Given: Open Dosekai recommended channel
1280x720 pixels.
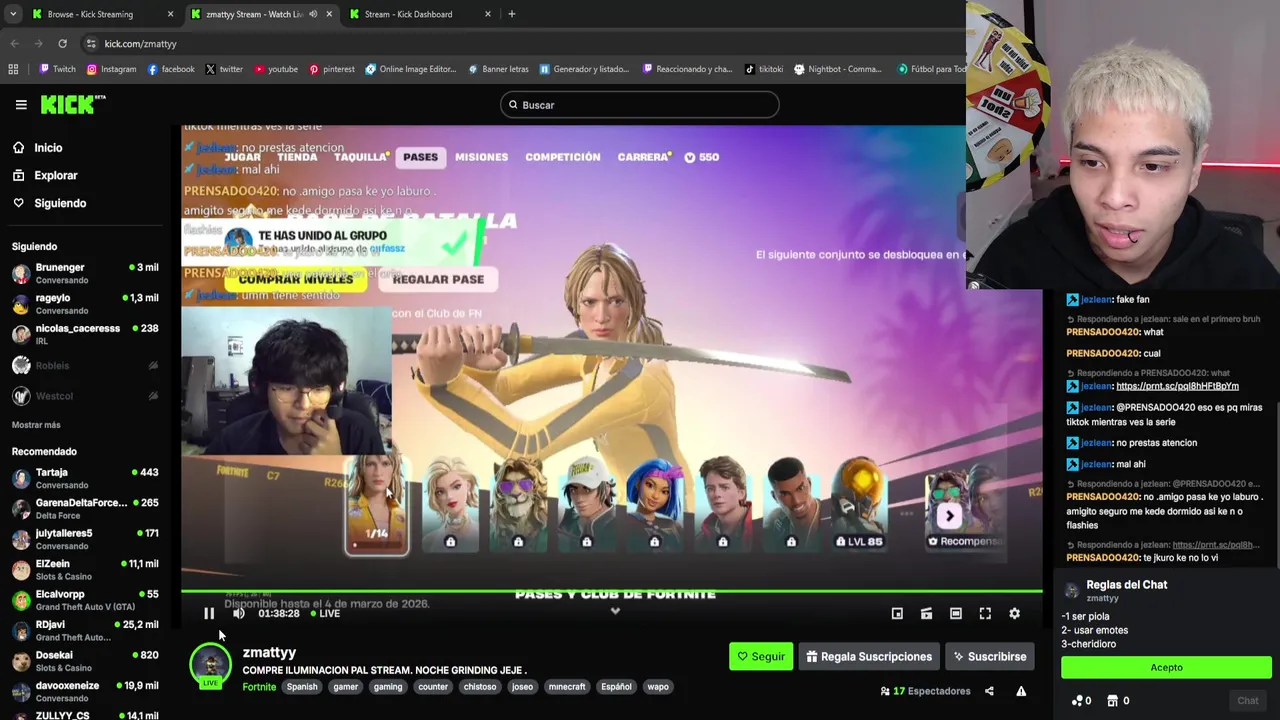Looking at the screenshot, I should [85, 660].
